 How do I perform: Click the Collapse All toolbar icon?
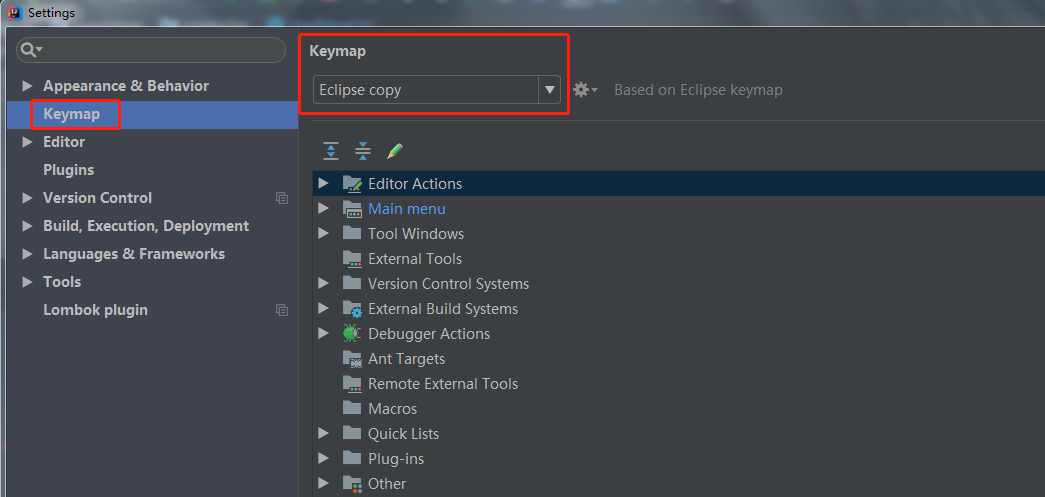tap(363, 151)
